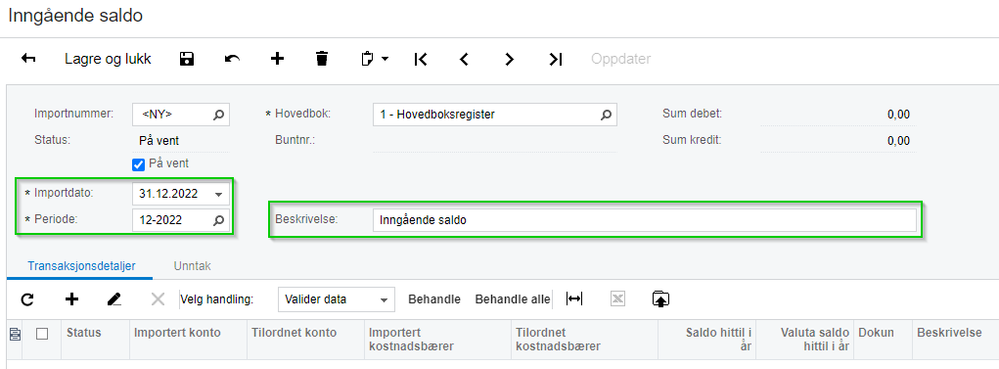999x369 pixels.
Task: Open the Importdato date dropdown
Action: [219, 194]
